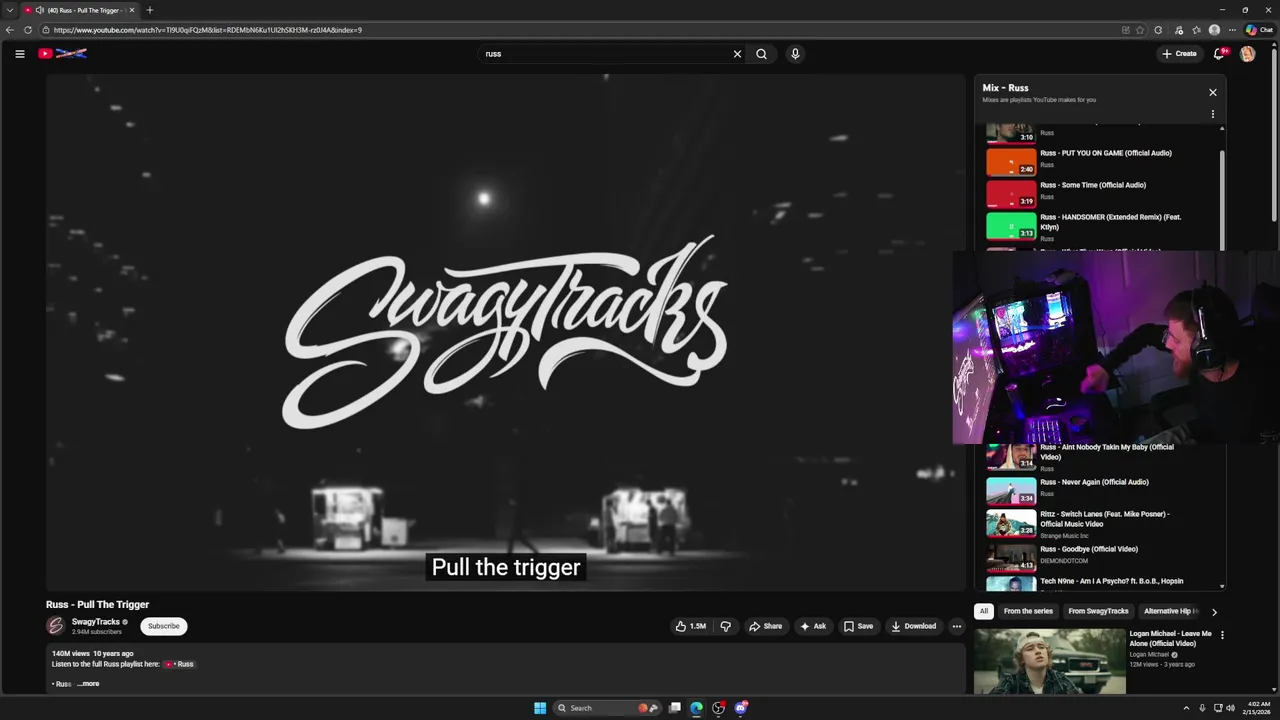Click the Create button
Image resolution: width=1280 pixels, height=720 pixels.
tap(1179, 54)
